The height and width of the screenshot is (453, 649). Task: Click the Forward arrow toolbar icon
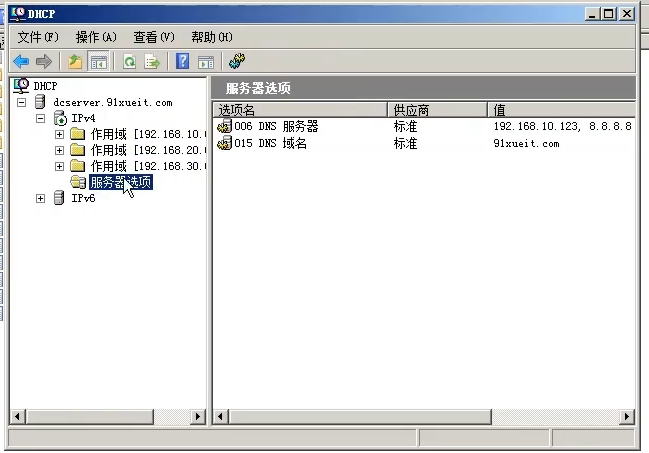[x=43, y=62]
